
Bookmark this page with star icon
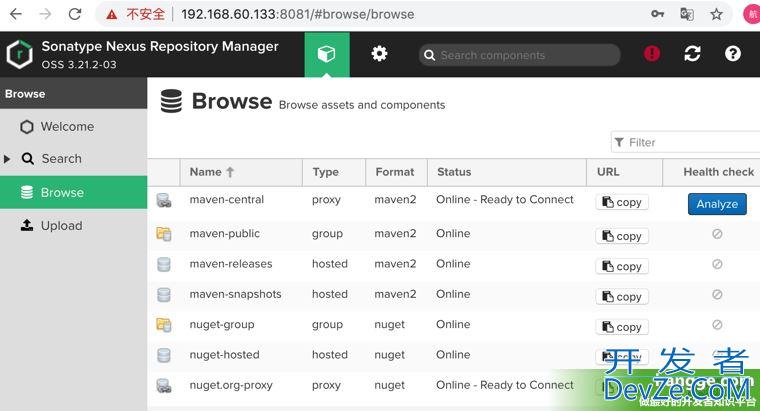pyautogui.click(x=716, y=14)
